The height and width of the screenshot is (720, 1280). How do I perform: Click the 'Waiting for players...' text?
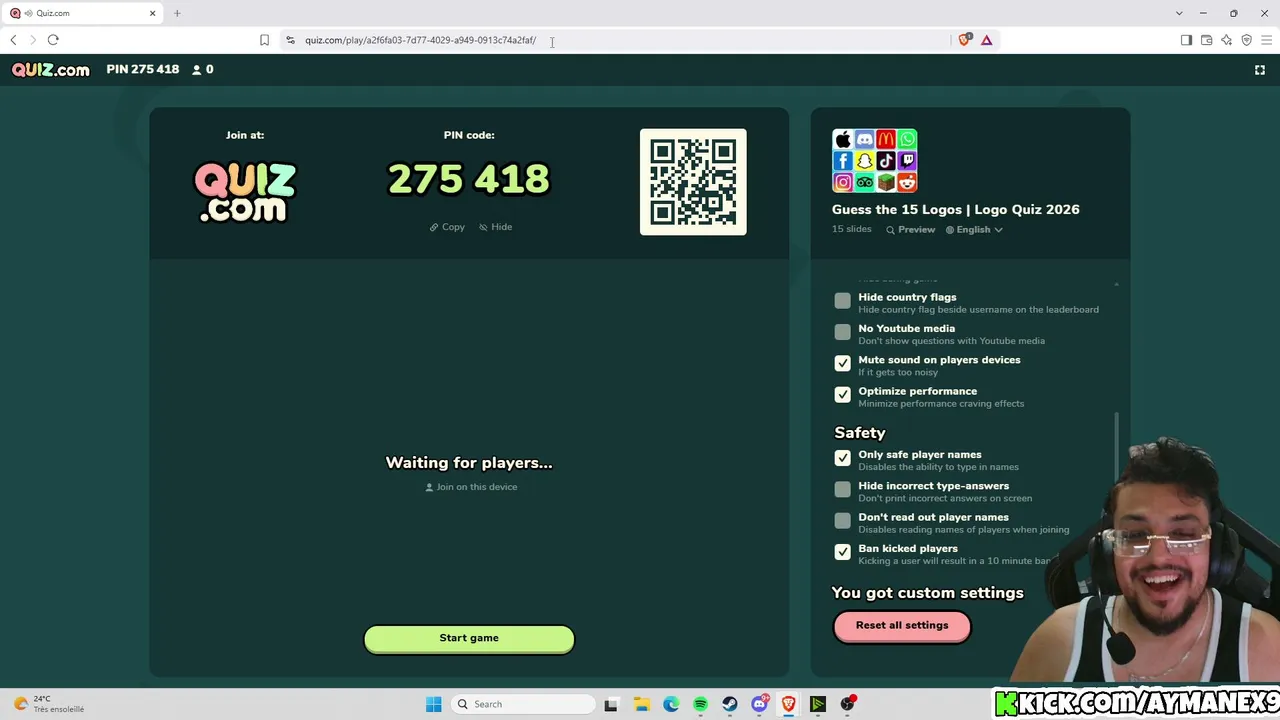(469, 463)
